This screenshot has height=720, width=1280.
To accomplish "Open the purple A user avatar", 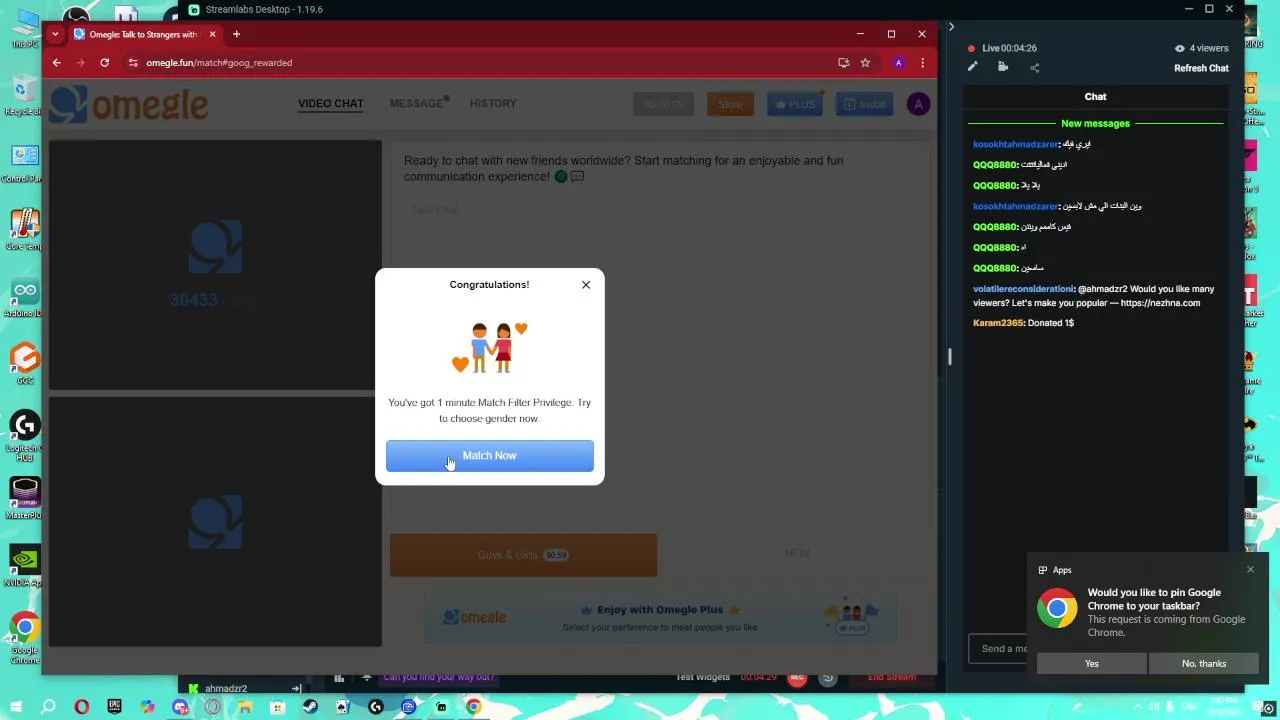I will coord(918,104).
